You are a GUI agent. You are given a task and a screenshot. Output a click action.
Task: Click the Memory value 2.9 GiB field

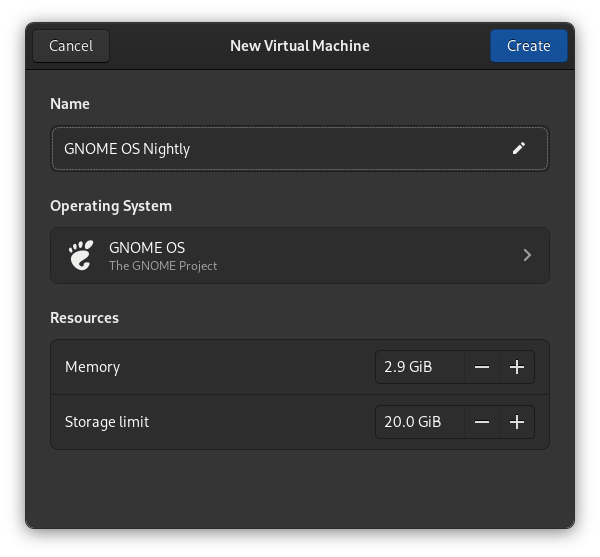(x=420, y=367)
